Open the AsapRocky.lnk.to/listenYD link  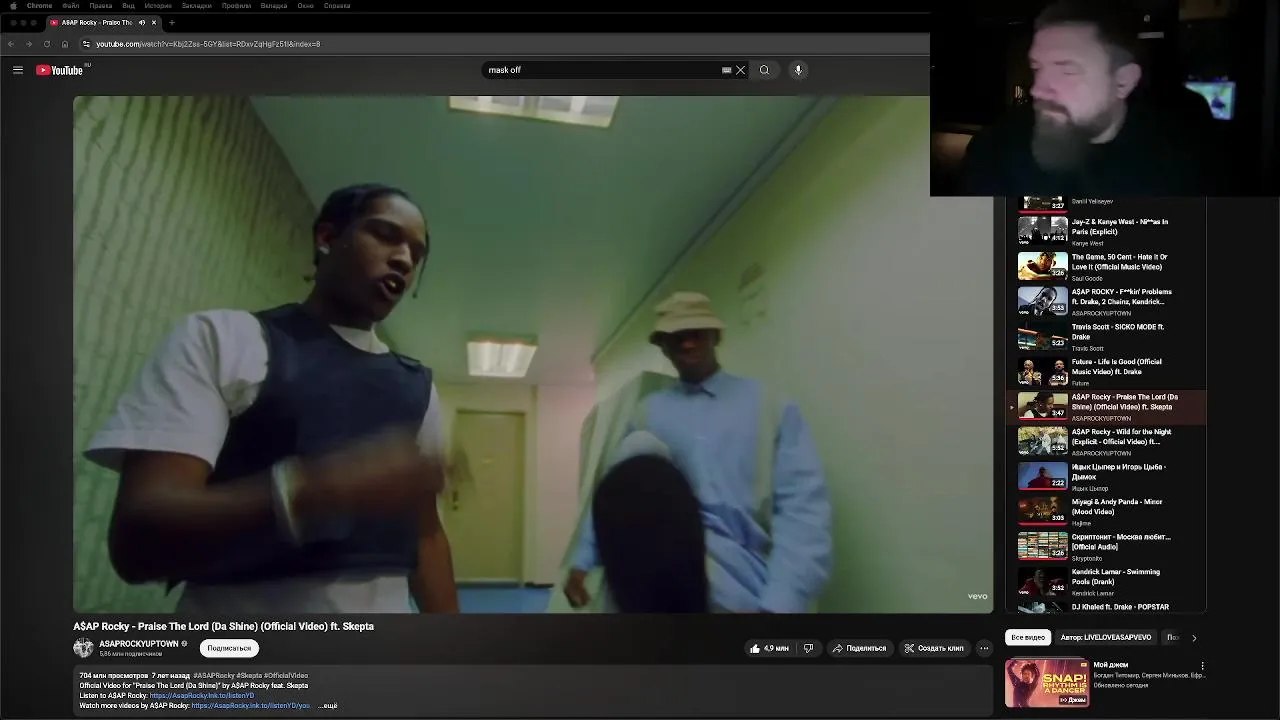202,696
